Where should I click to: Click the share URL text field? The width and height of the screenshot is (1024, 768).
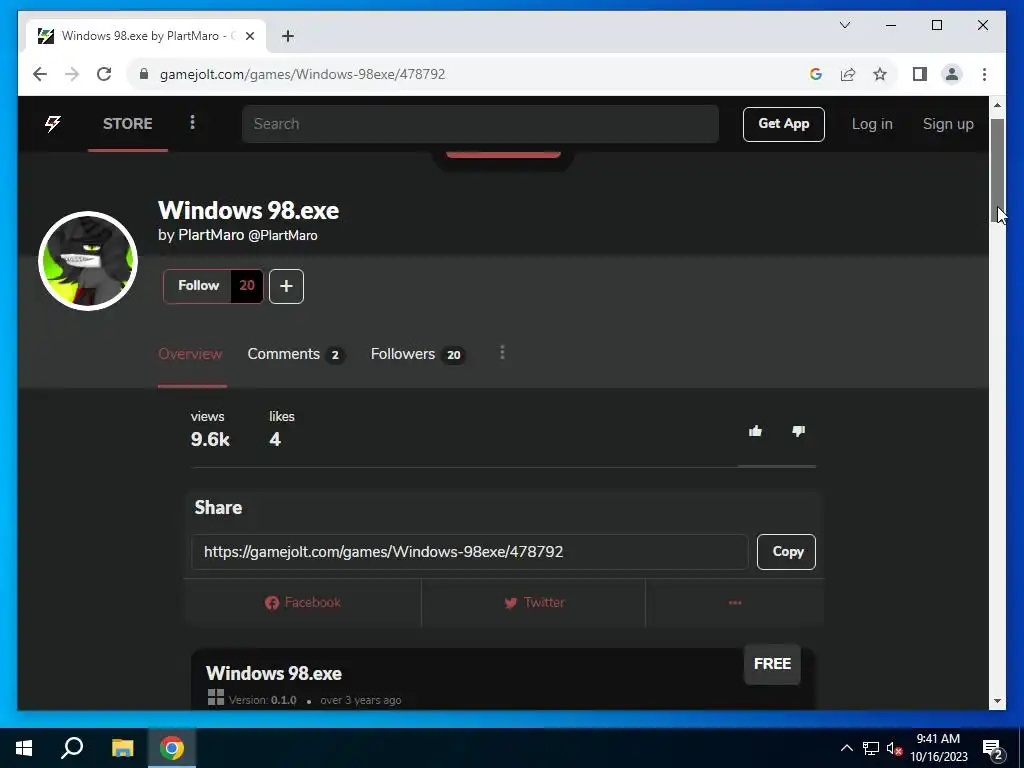tap(470, 552)
